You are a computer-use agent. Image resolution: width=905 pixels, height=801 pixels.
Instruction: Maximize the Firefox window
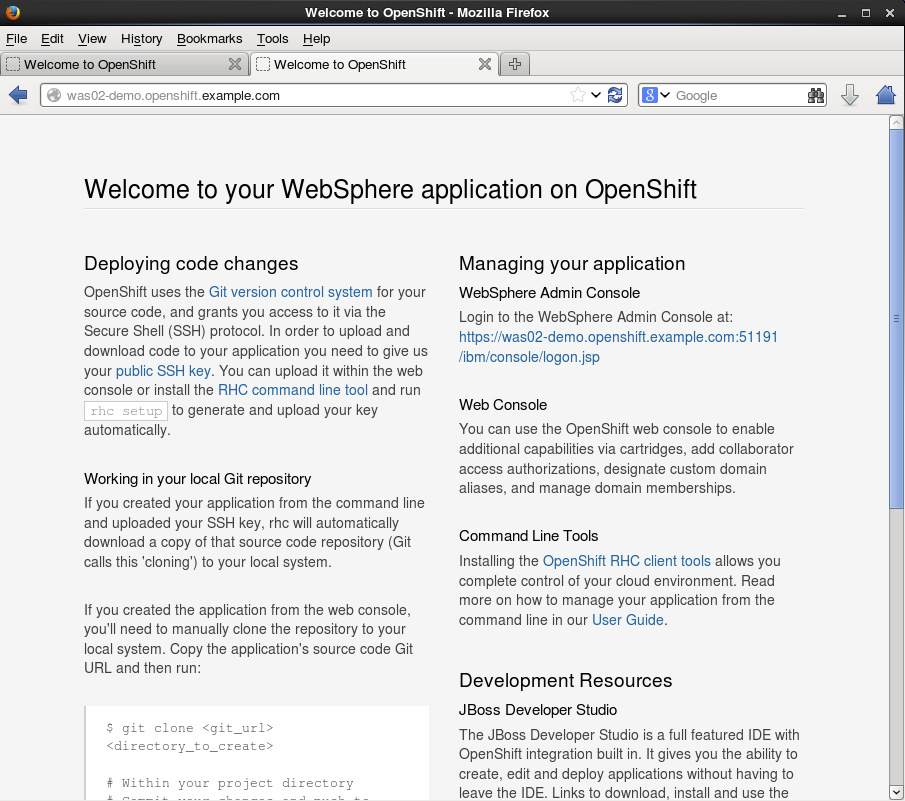click(866, 13)
